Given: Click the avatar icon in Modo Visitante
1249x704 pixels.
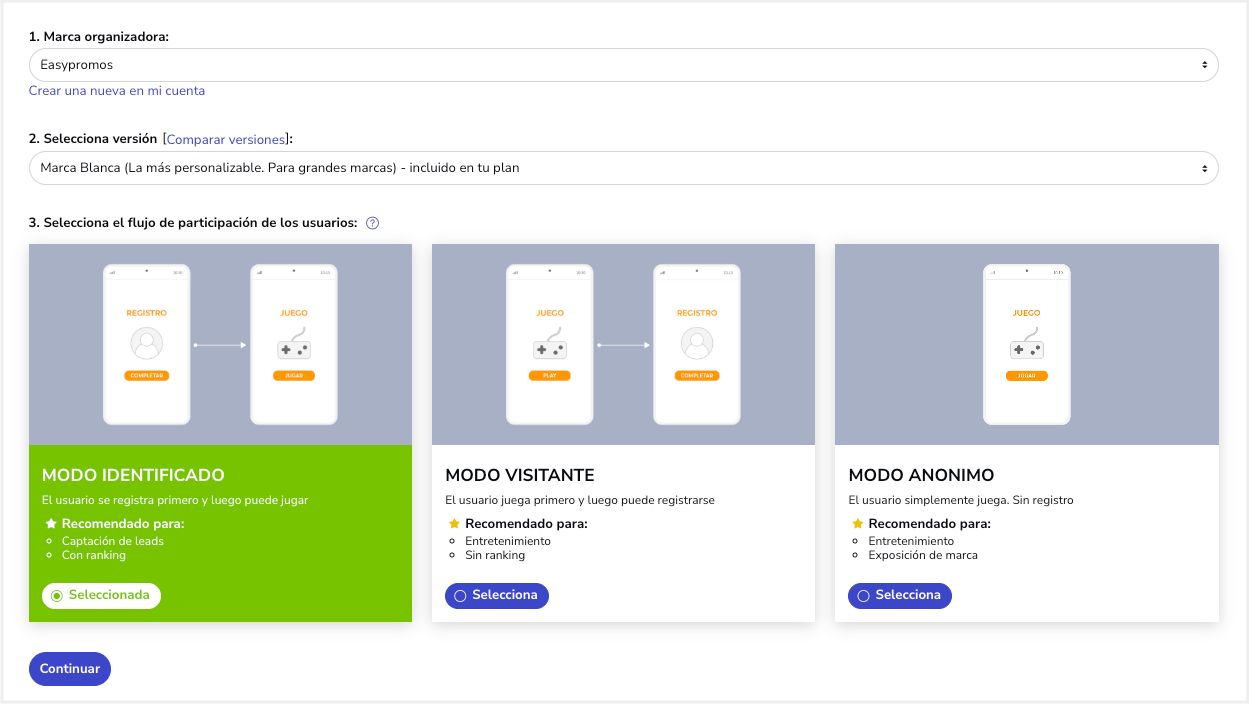Looking at the screenshot, I should [x=696, y=343].
